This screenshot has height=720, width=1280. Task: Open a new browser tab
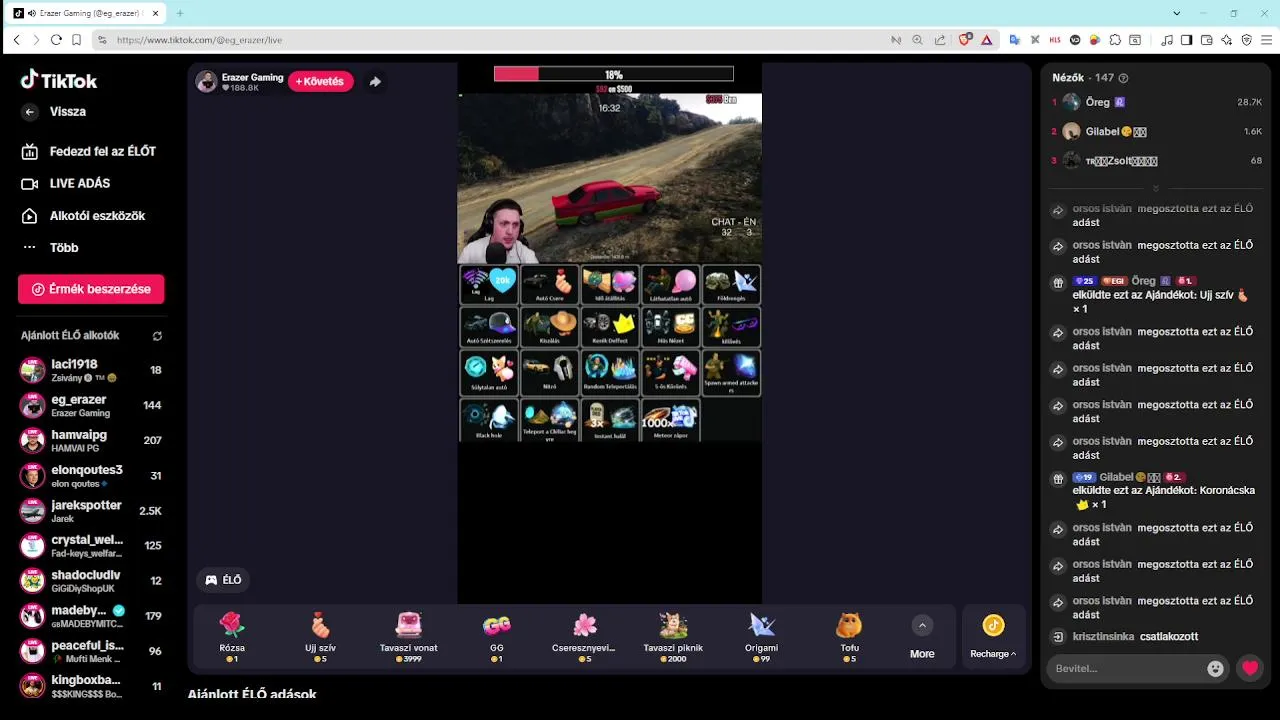180,13
